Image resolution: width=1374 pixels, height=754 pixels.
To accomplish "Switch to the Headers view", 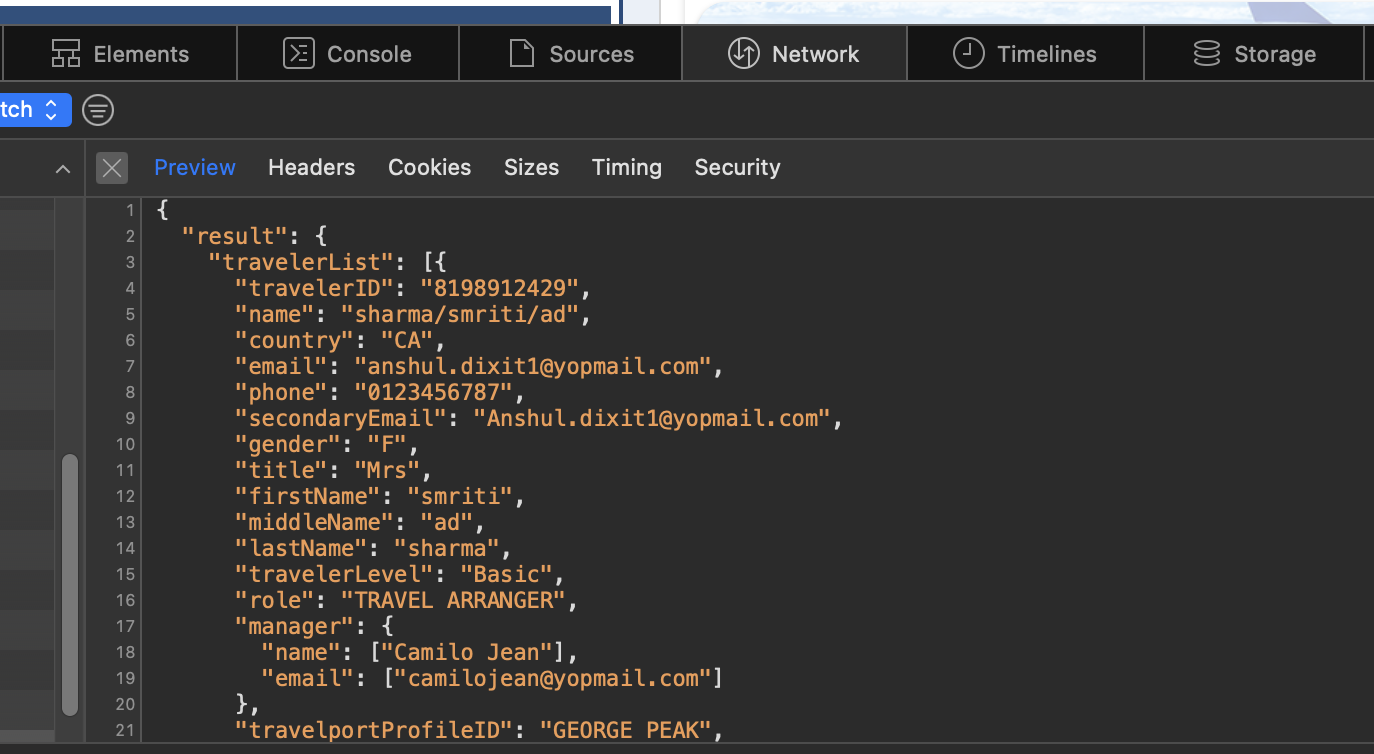I will click(x=311, y=168).
